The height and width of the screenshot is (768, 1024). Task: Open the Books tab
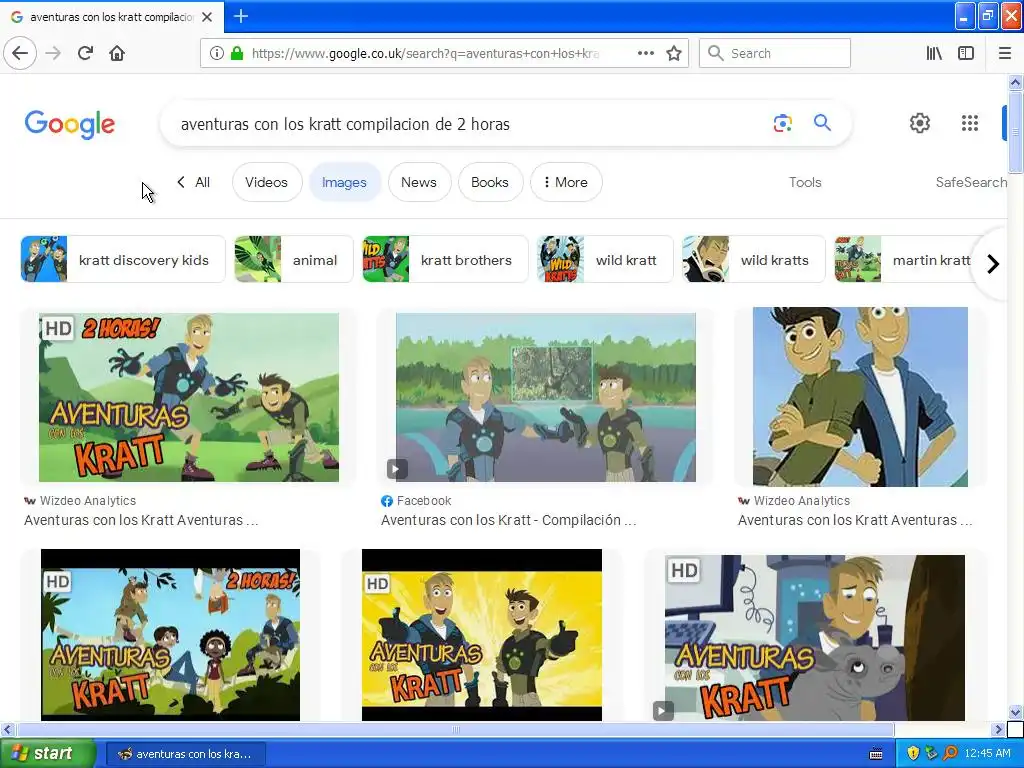point(490,182)
